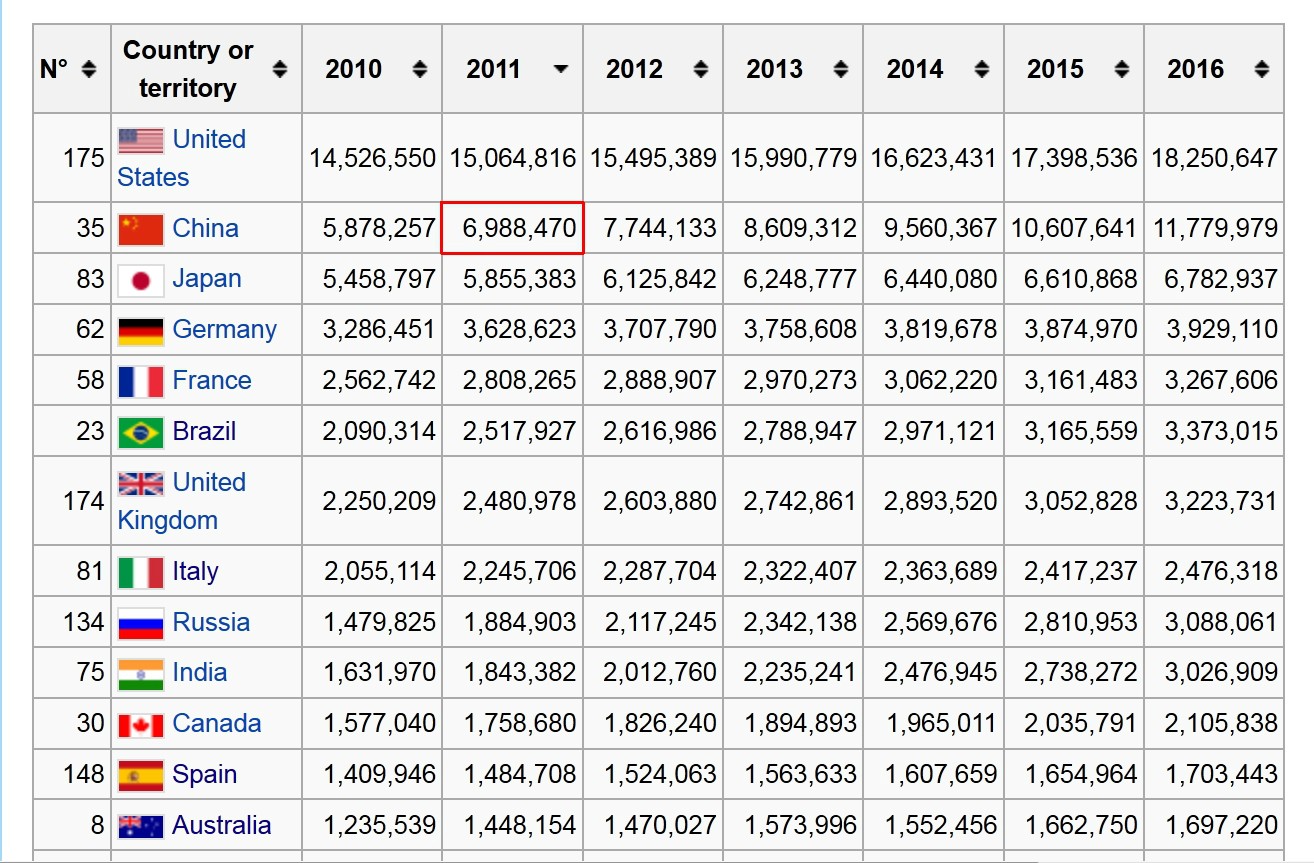The image size is (1314, 863).
Task: Click the Japan flag icon
Action: click(x=141, y=280)
